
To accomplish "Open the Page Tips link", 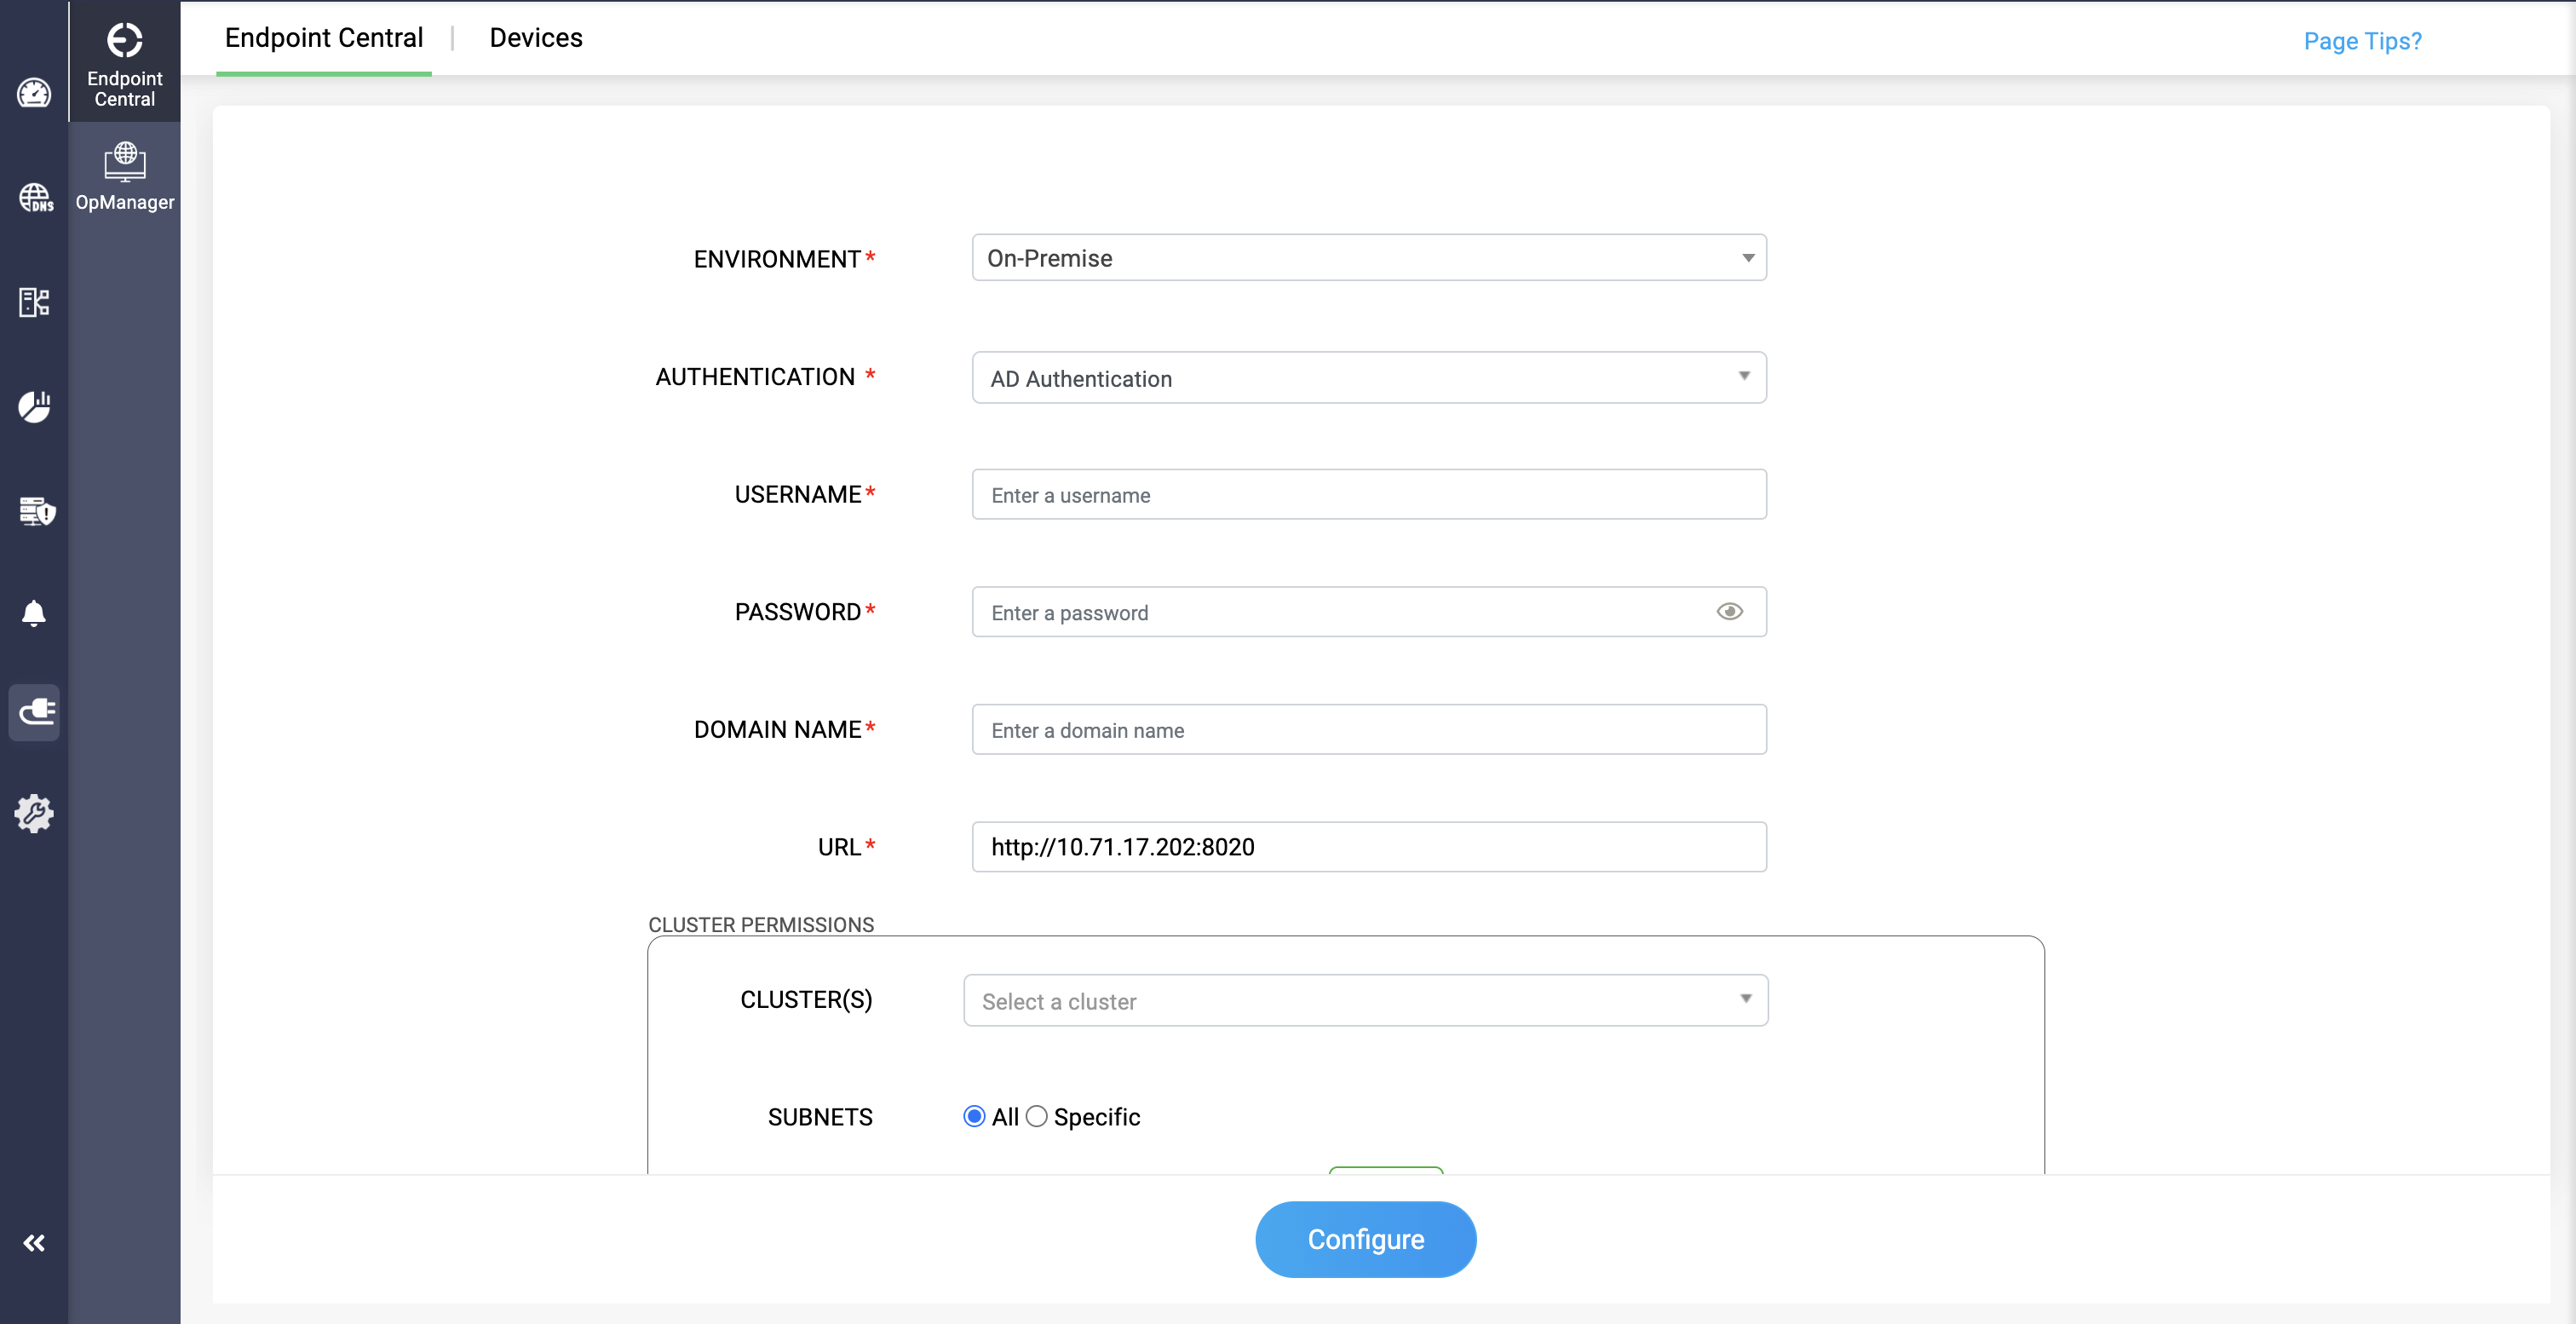I will 2362,41.
